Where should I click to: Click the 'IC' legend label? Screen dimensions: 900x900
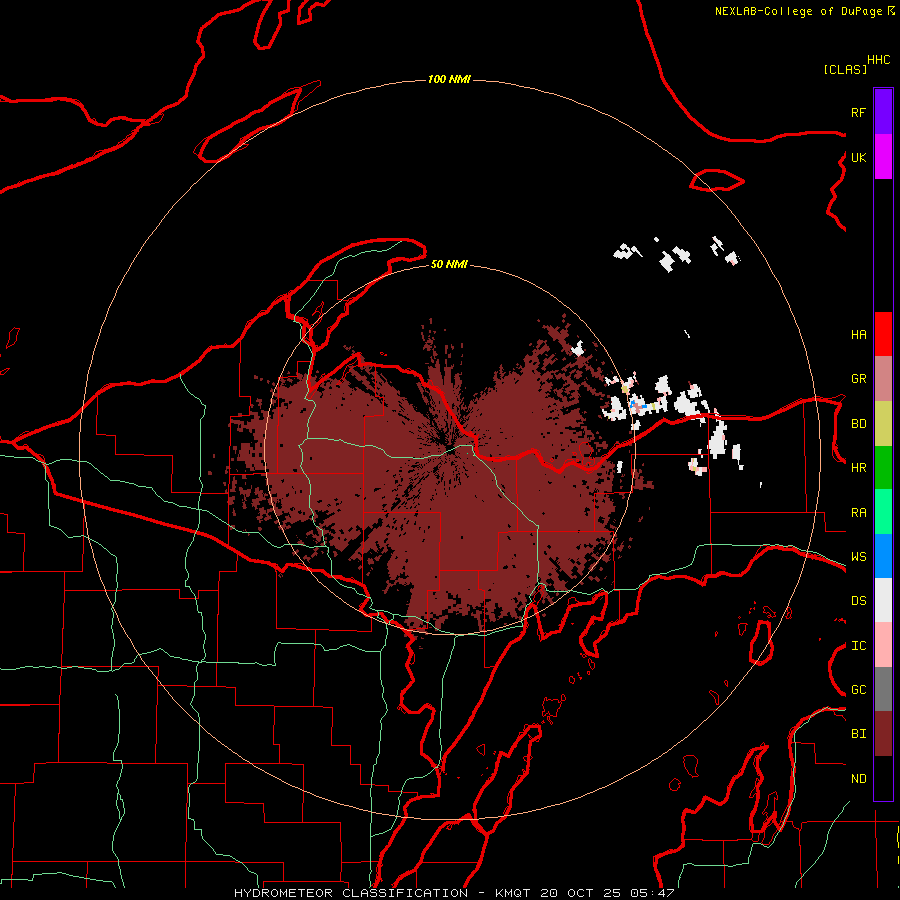click(x=858, y=646)
